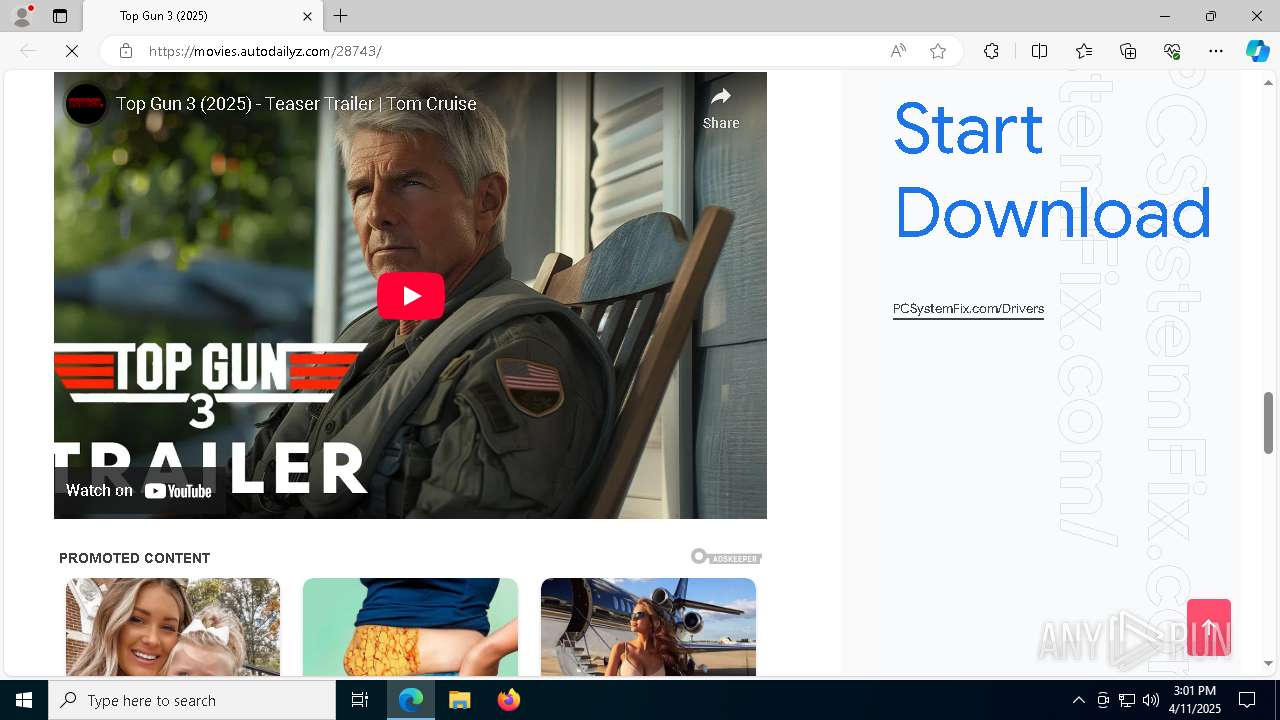Open the browser profile icon
Screen dimensions: 1280x720
22,16
